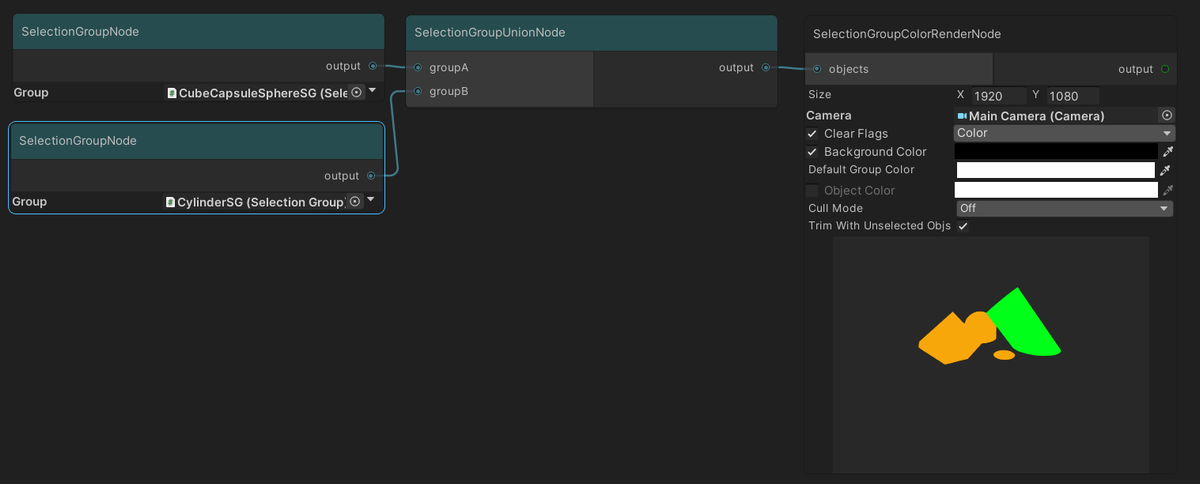Open the Clear Flags Color dropdown

click(1064, 134)
